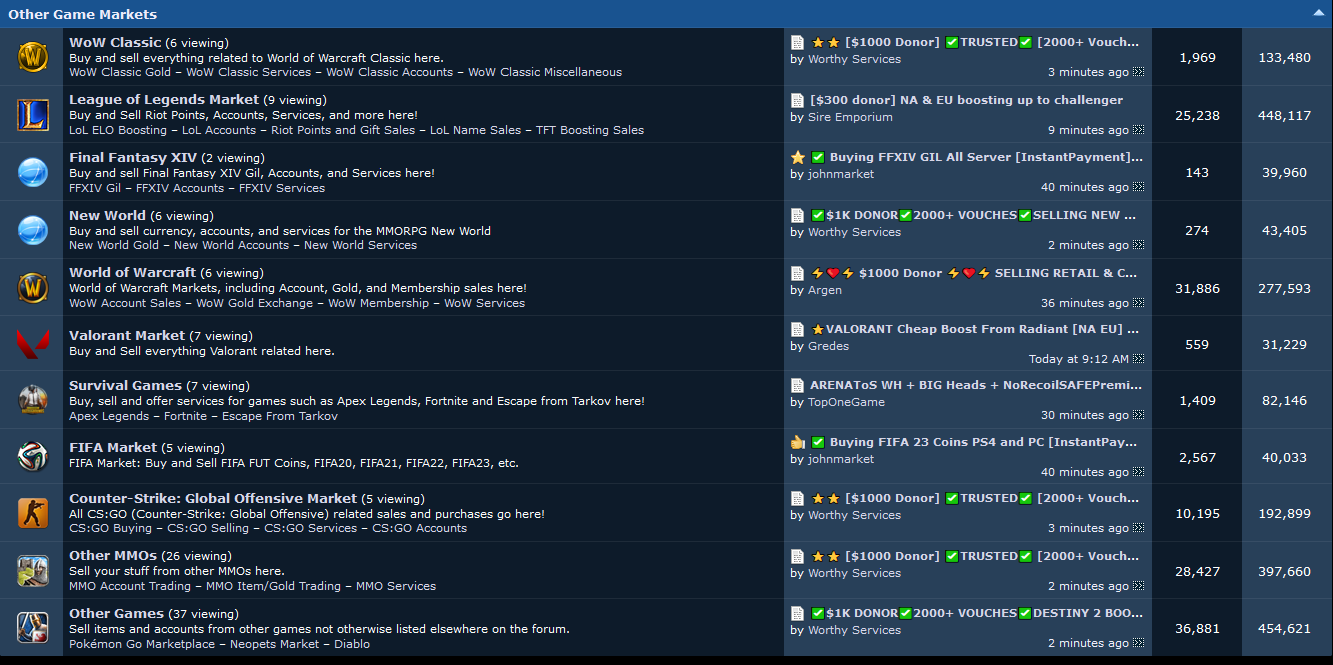The height and width of the screenshot is (665, 1333).
Task: Open the WoW Classic forum
Action: click(115, 42)
